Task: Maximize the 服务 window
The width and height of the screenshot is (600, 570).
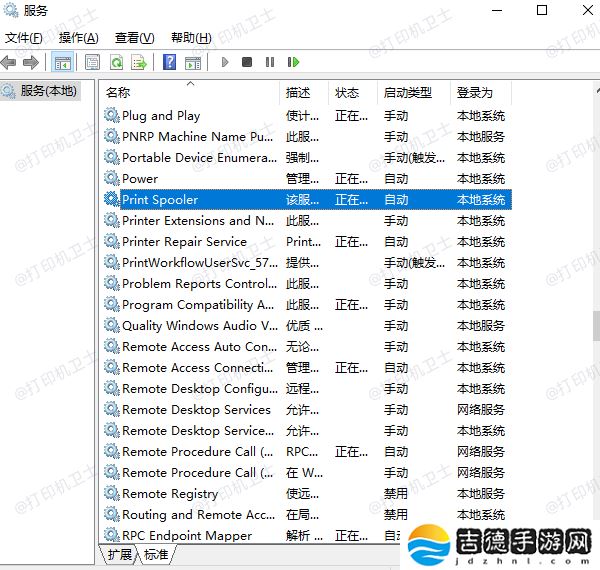Action: (542, 10)
